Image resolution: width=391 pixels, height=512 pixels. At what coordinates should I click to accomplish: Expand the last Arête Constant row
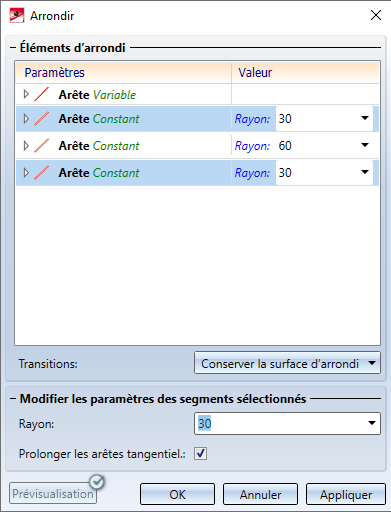[x=26, y=173]
